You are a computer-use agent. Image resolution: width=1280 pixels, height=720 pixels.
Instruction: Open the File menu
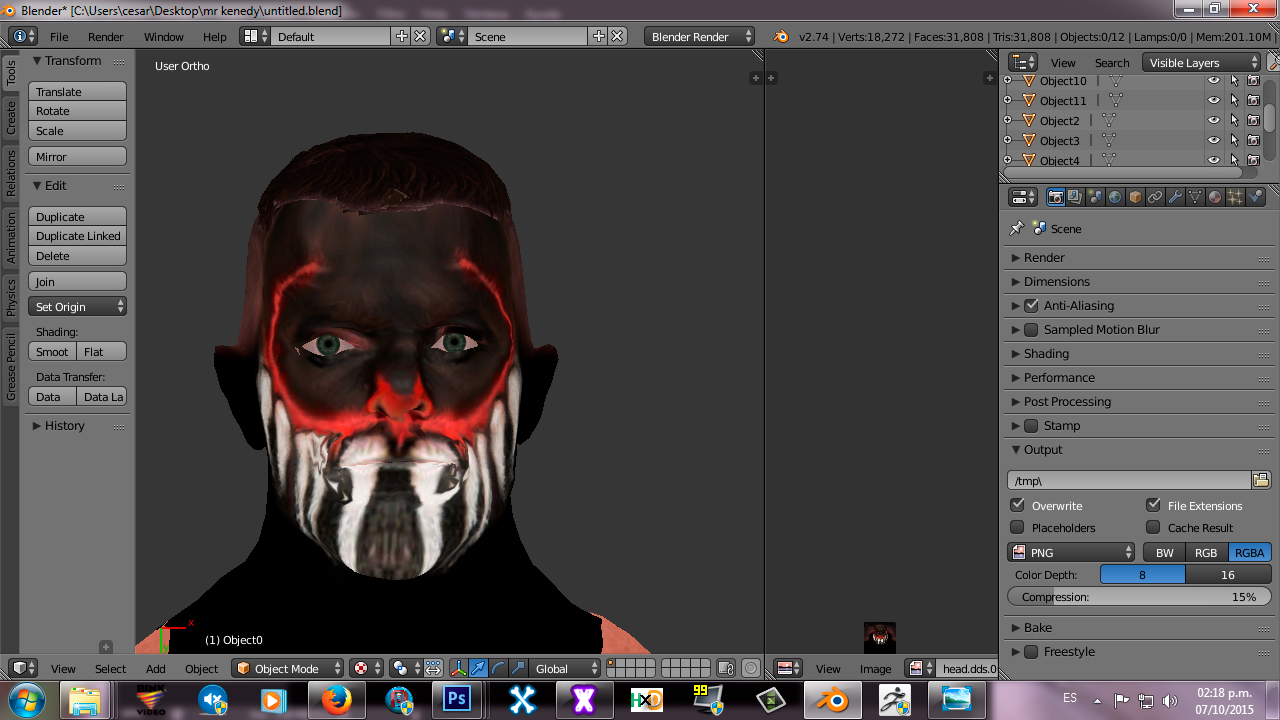pos(59,36)
